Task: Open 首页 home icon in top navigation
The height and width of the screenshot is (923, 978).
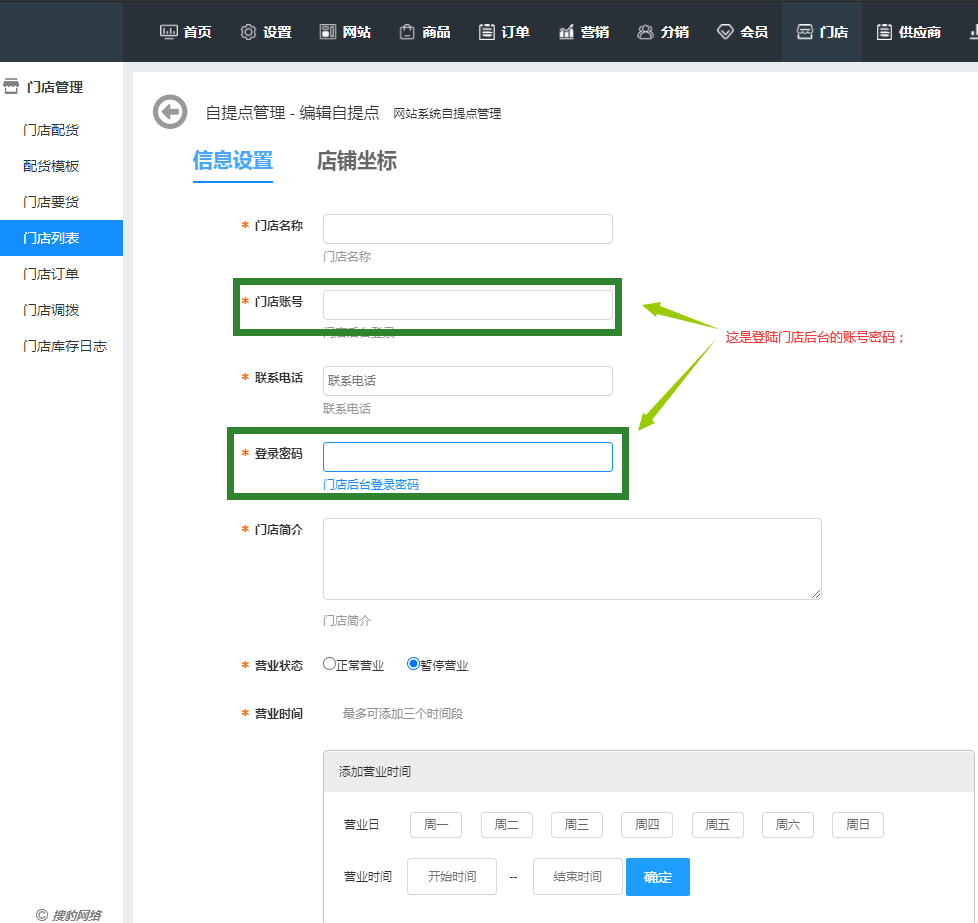Action: pyautogui.click(x=169, y=32)
